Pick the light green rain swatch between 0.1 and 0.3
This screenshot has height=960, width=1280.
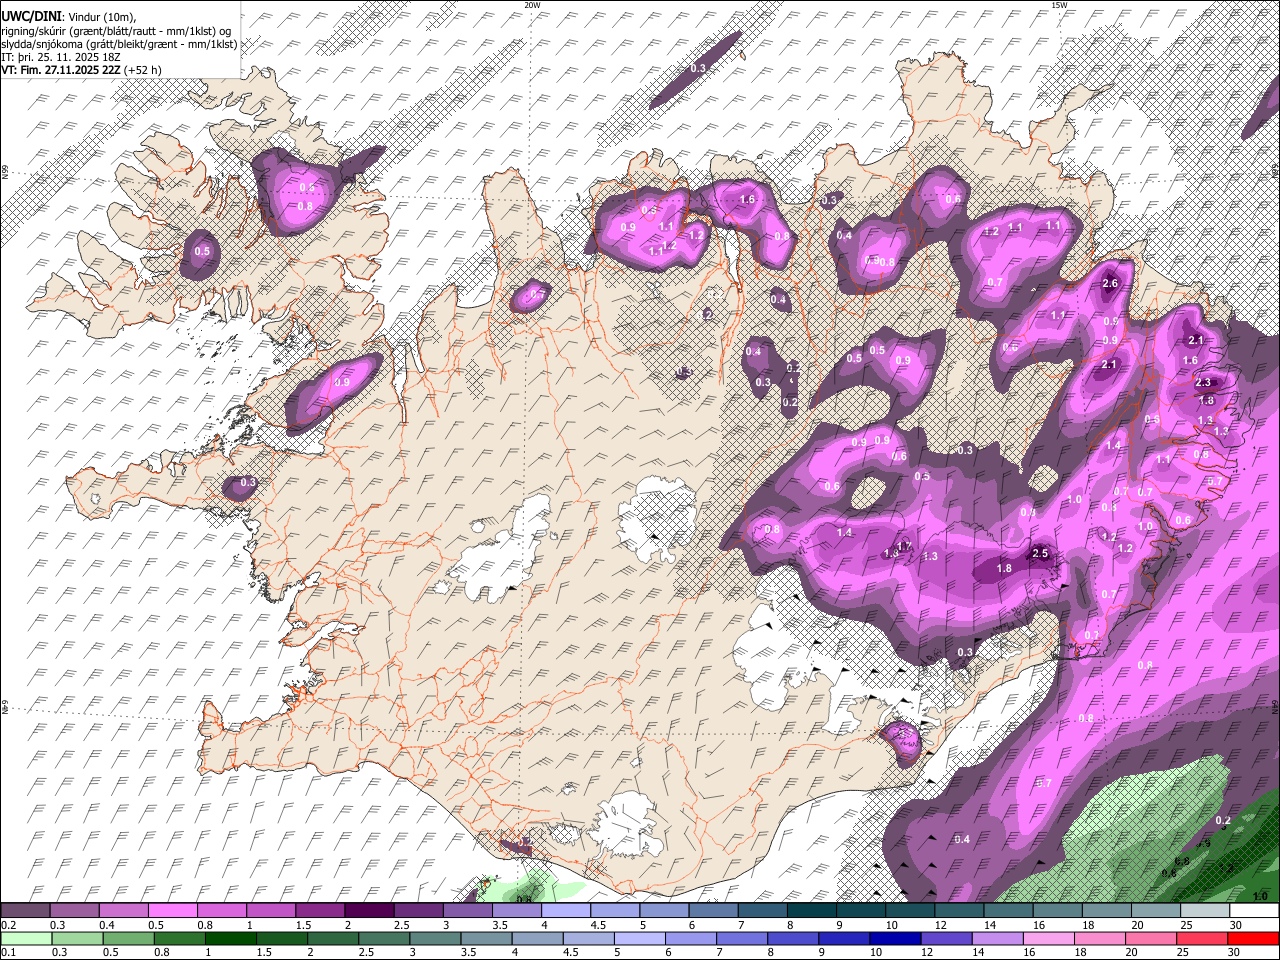pos(25,939)
